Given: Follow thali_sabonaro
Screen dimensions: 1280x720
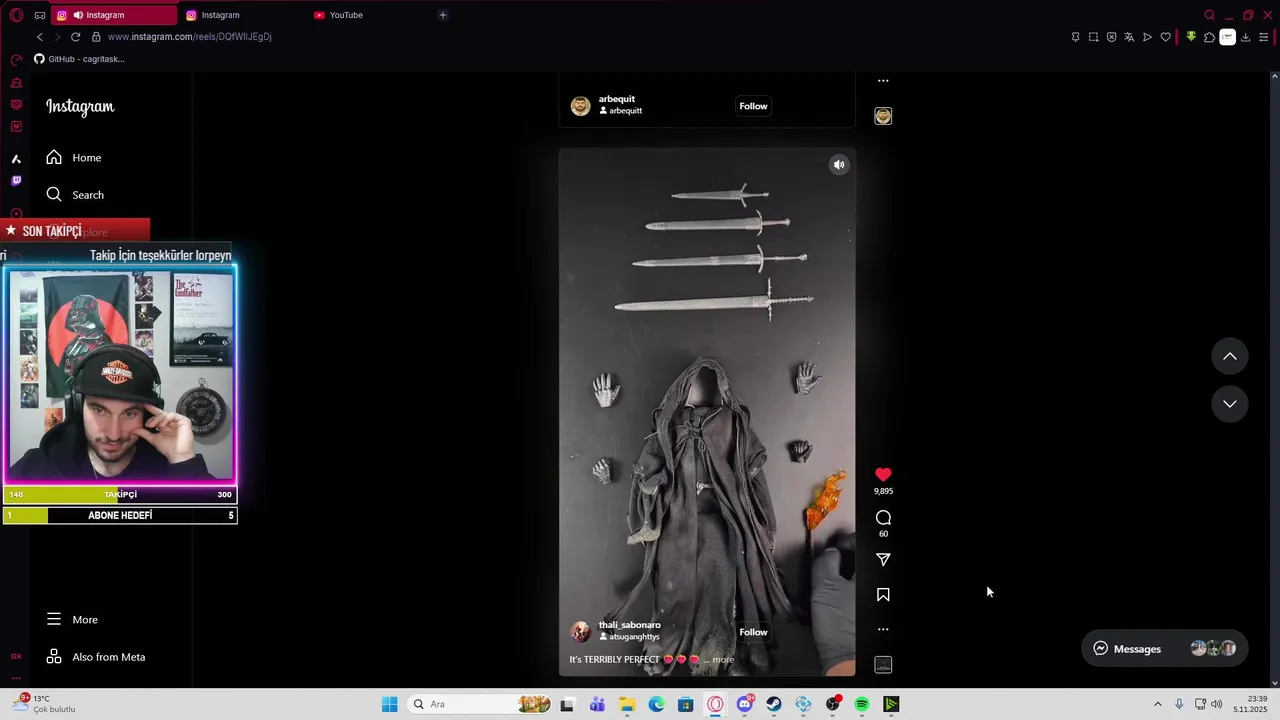Looking at the screenshot, I should point(753,632).
